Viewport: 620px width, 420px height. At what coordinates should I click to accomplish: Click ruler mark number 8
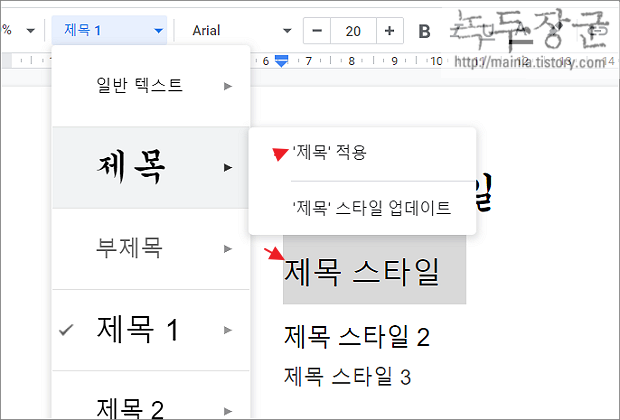352,61
